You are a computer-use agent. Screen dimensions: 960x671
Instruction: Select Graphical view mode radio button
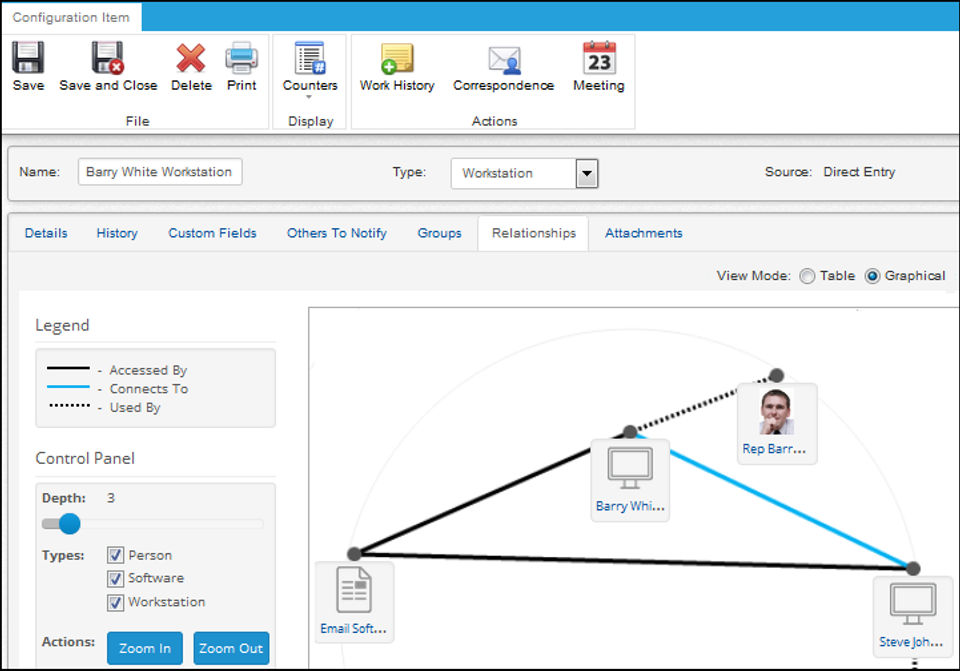[872, 276]
